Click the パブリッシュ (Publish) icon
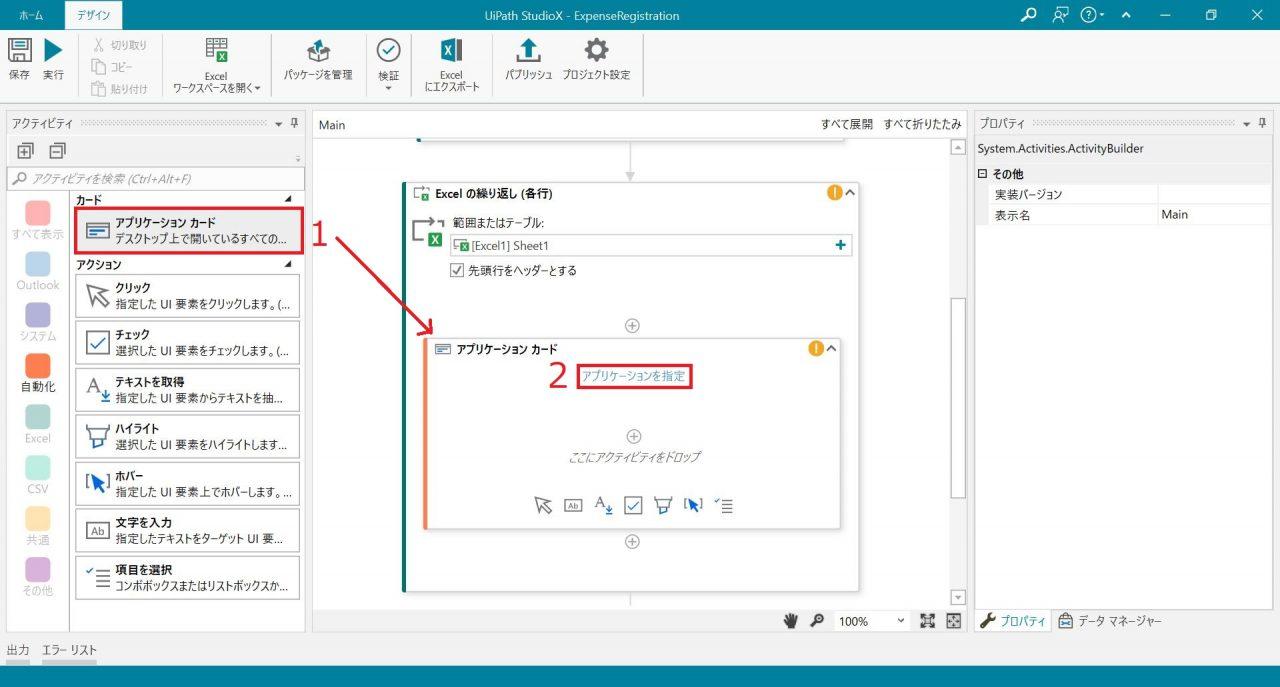 tap(528, 60)
